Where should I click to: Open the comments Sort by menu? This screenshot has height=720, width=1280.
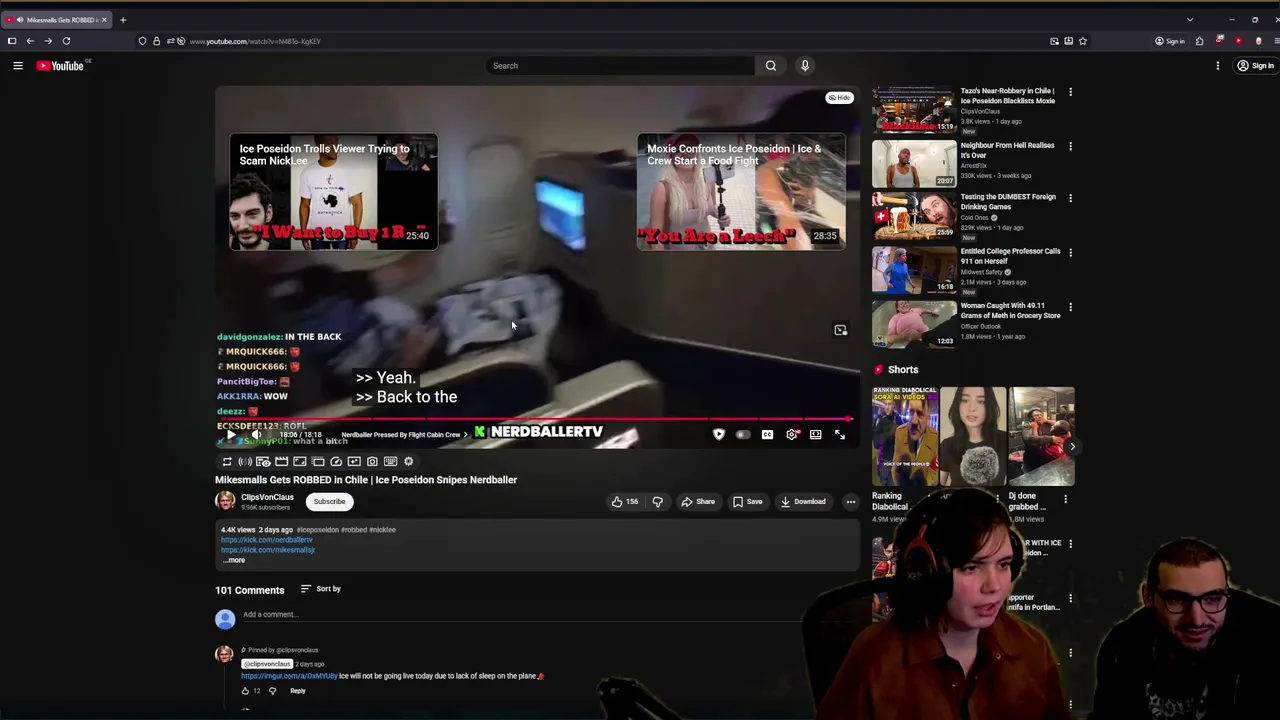point(321,589)
